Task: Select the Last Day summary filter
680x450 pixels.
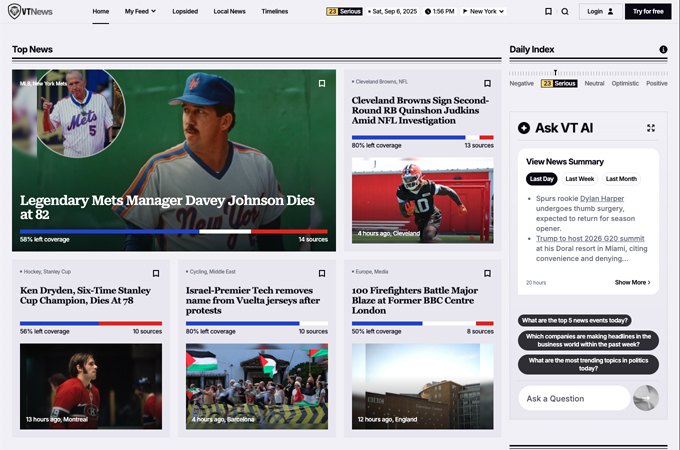Action: pos(541,179)
